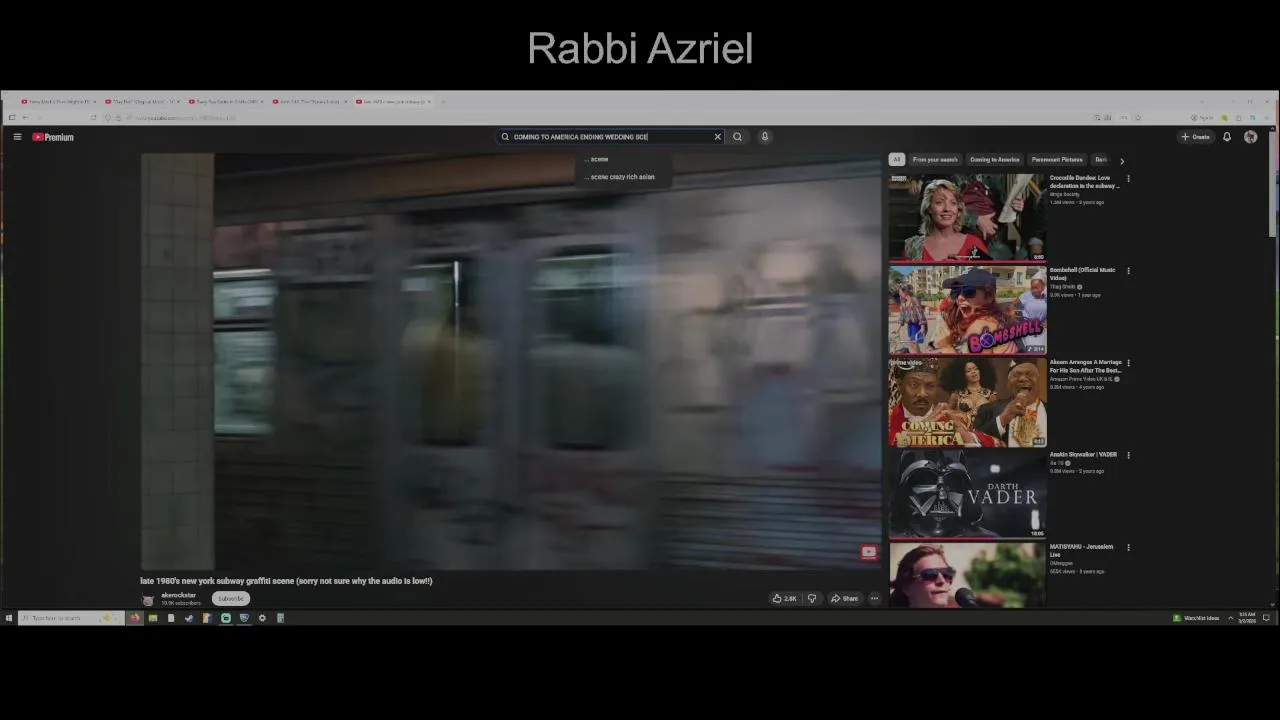Pick "scene crazy rich asian" suggestion

pyautogui.click(x=621, y=177)
